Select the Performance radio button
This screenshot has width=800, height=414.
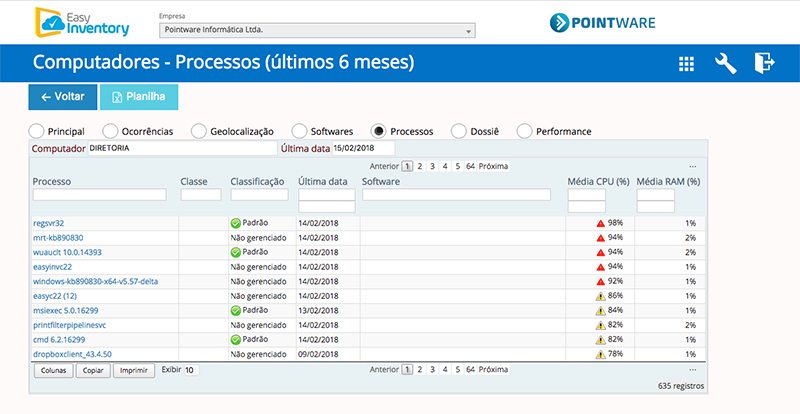524,131
